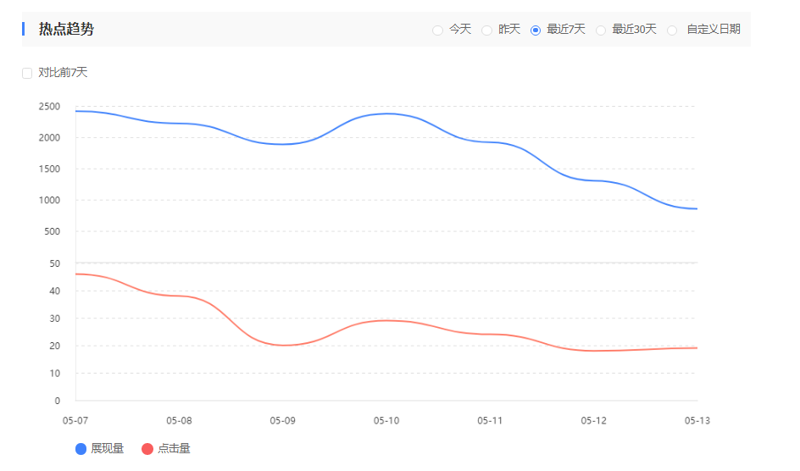Click the 05-09 date axis label
The height and width of the screenshot is (471, 800).
pos(283,421)
